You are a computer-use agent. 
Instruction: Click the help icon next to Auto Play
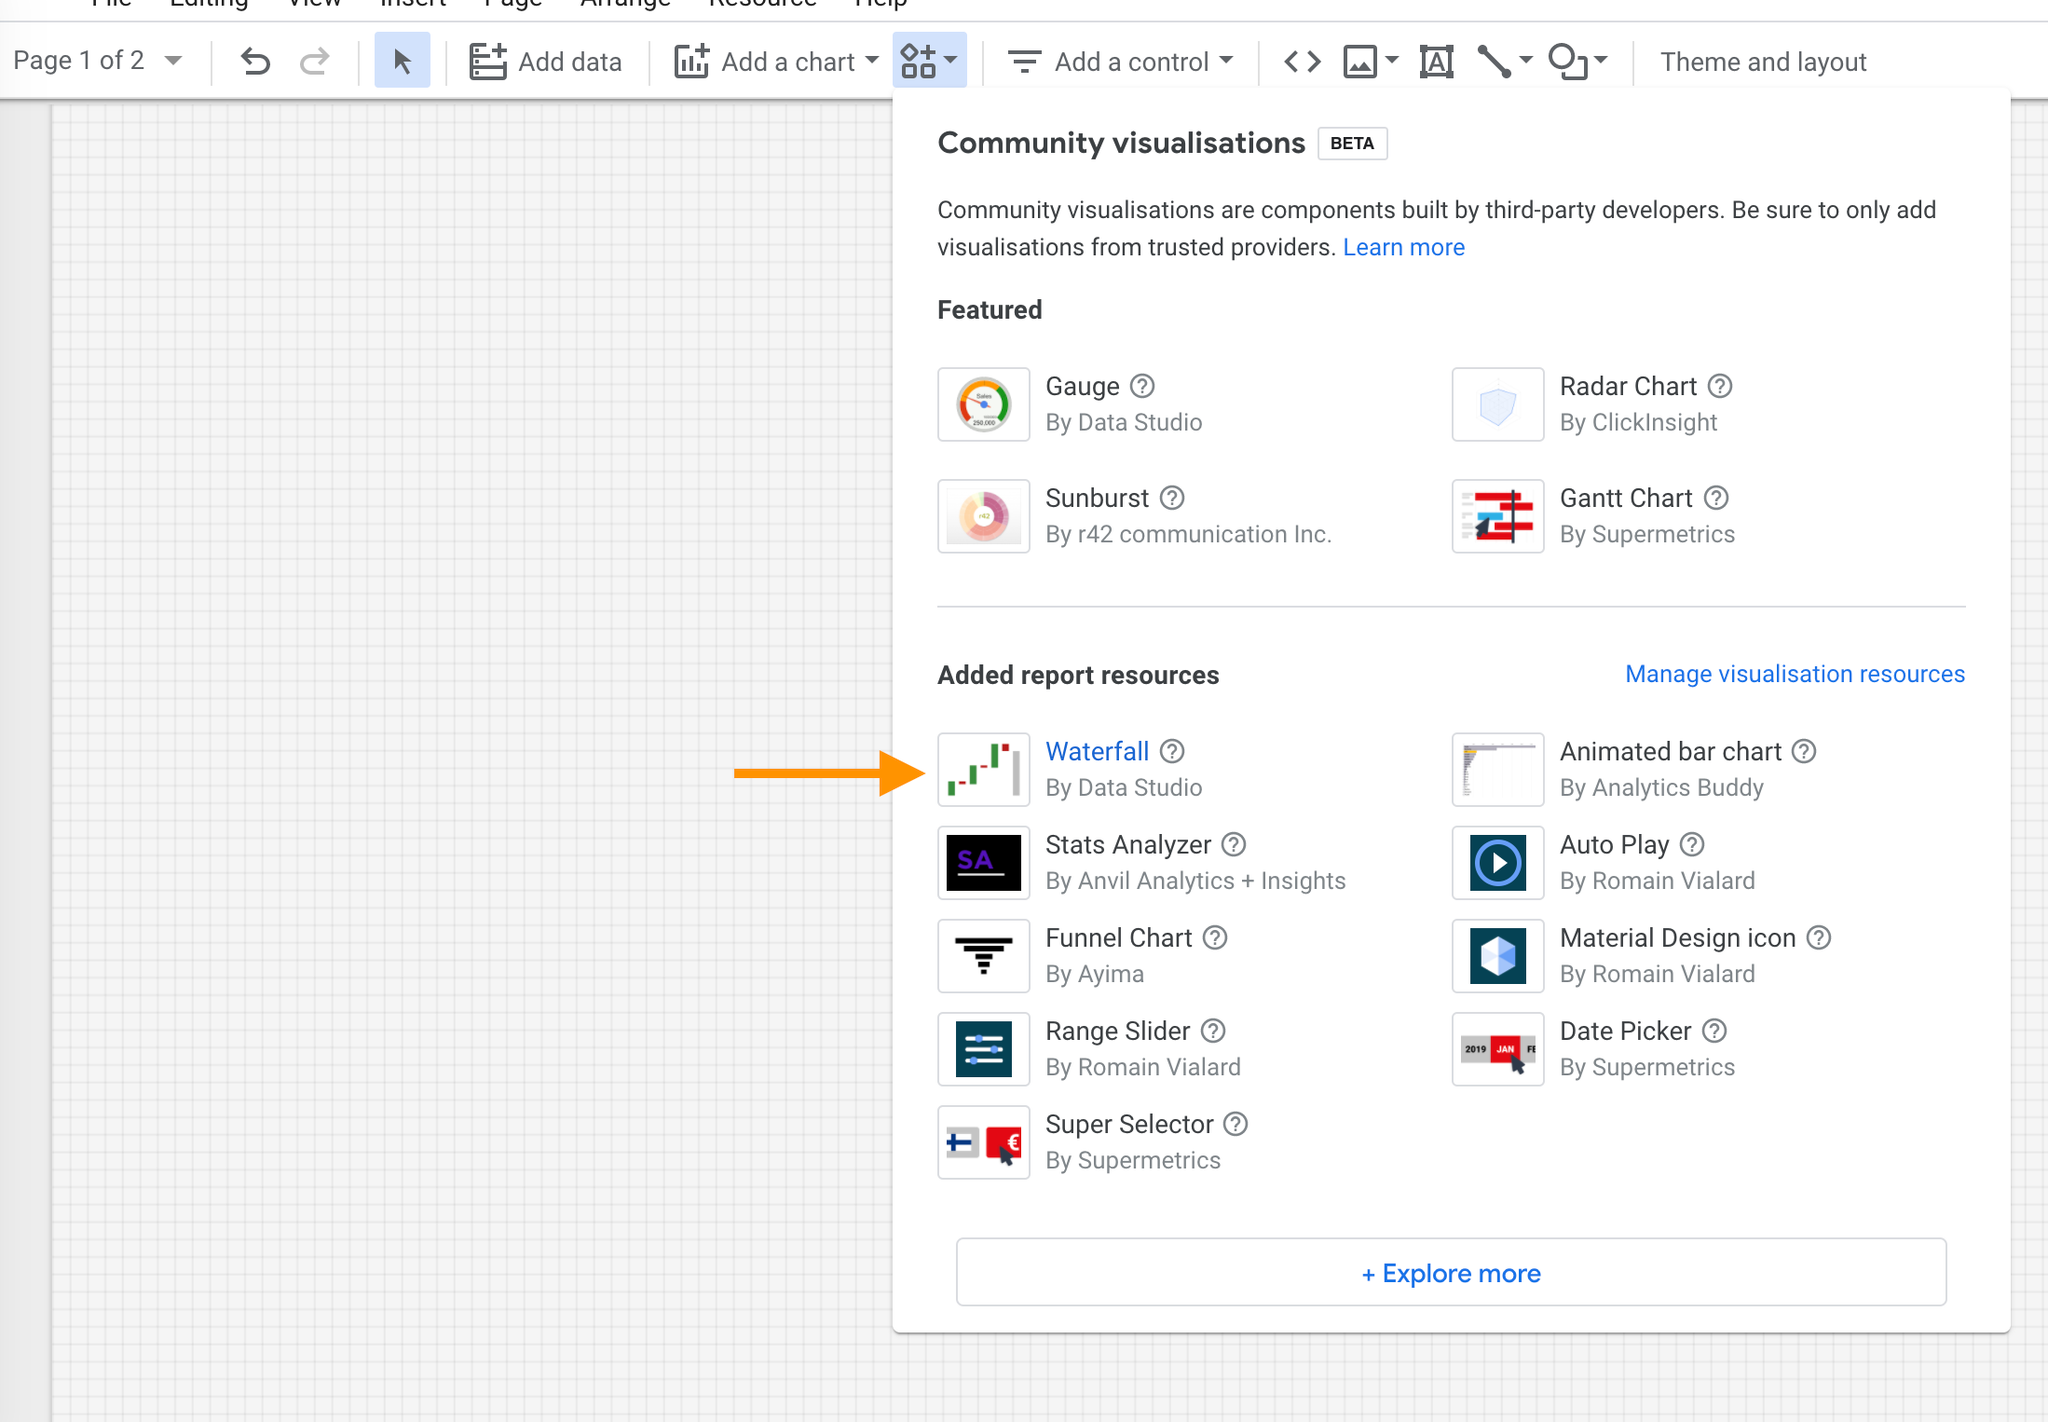point(1692,845)
